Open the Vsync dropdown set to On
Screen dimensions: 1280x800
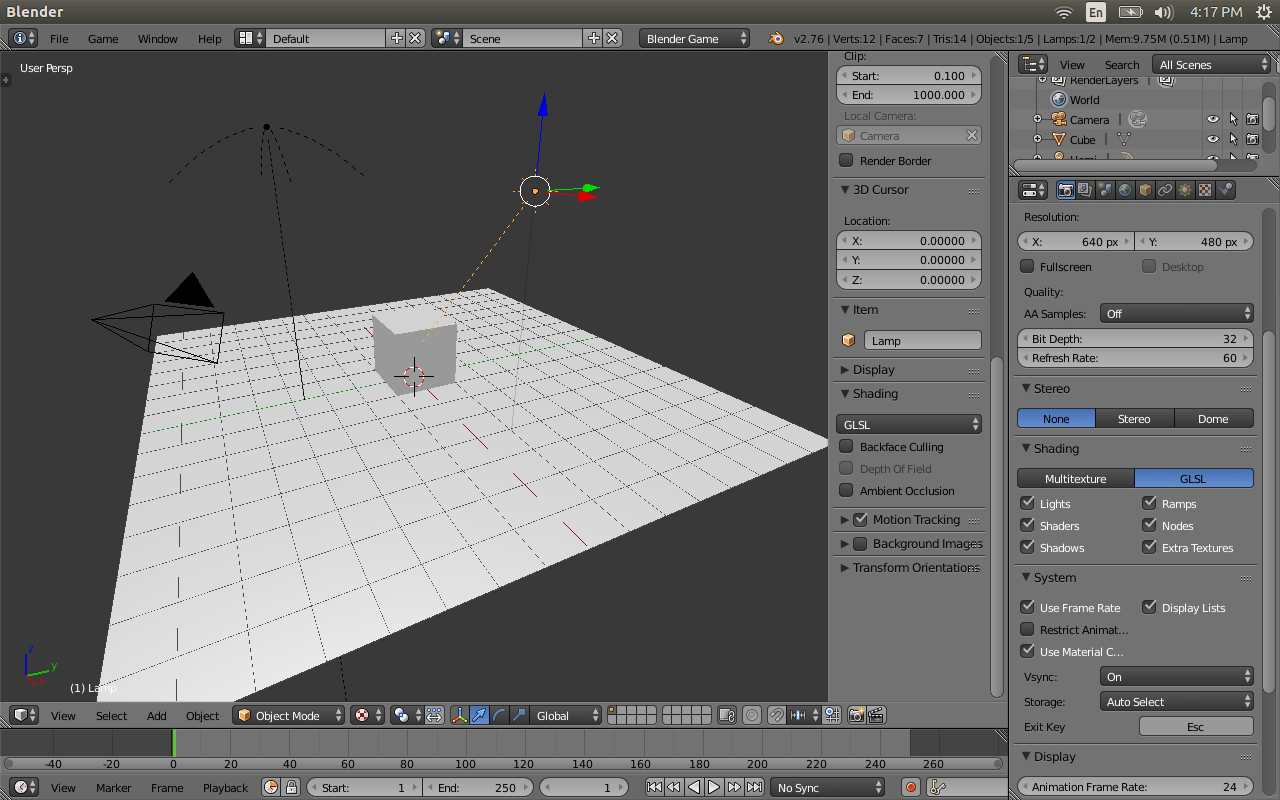1176,676
